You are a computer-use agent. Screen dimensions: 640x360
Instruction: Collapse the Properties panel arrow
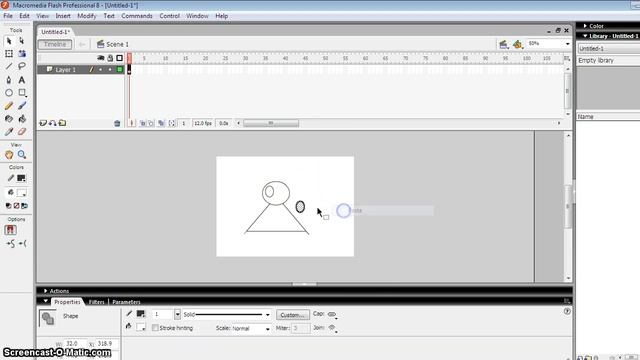pyautogui.click(x=45, y=301)
